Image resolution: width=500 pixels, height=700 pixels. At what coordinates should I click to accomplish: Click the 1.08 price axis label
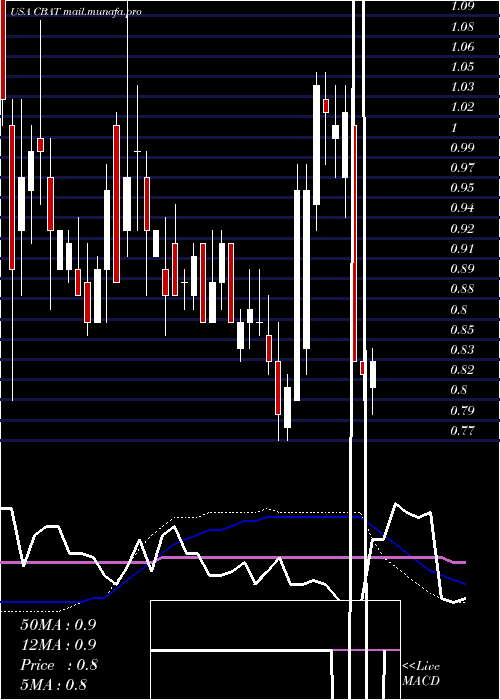(x=462, y=27)
